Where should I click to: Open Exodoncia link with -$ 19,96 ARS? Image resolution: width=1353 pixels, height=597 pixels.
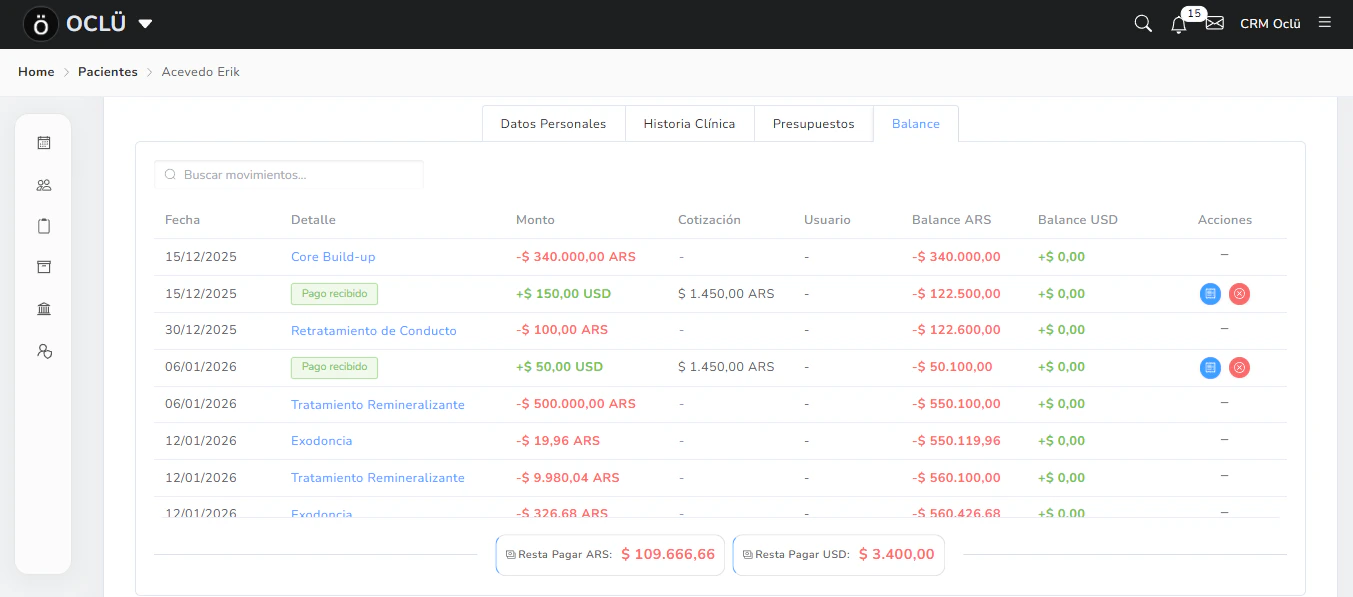coord(322,441)
